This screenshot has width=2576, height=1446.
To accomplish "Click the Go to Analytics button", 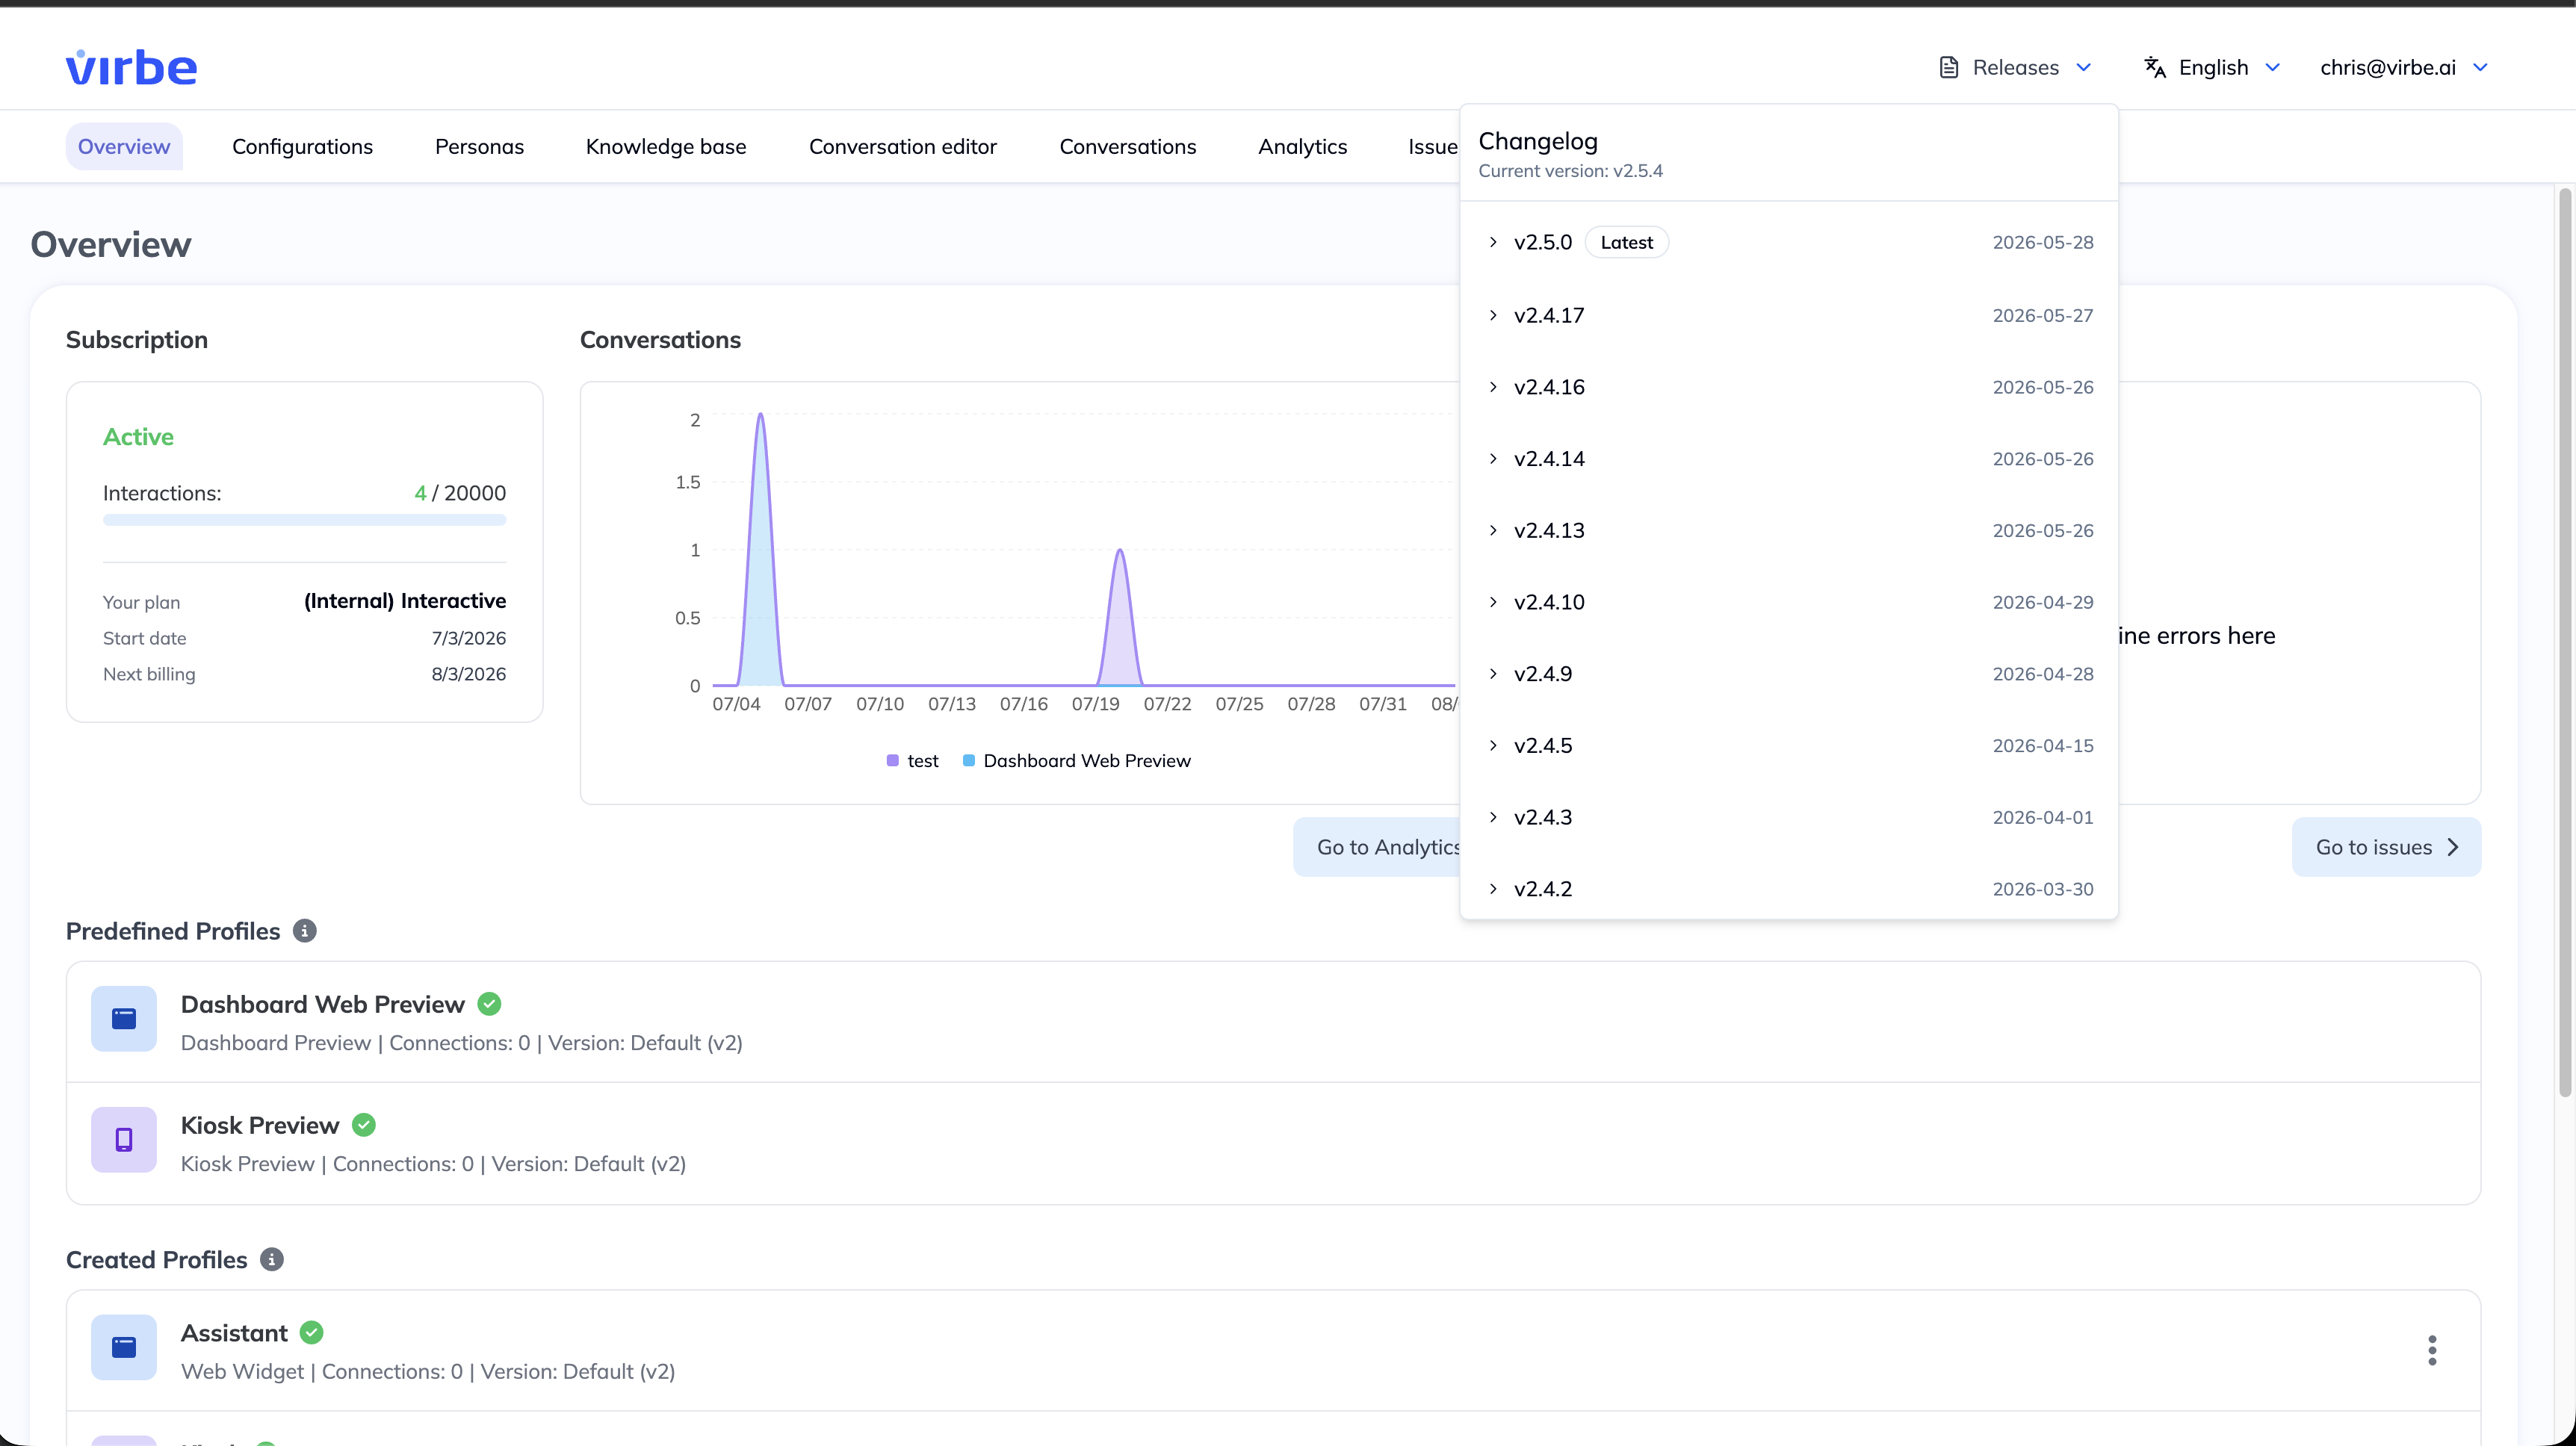I will (1377, 847).
